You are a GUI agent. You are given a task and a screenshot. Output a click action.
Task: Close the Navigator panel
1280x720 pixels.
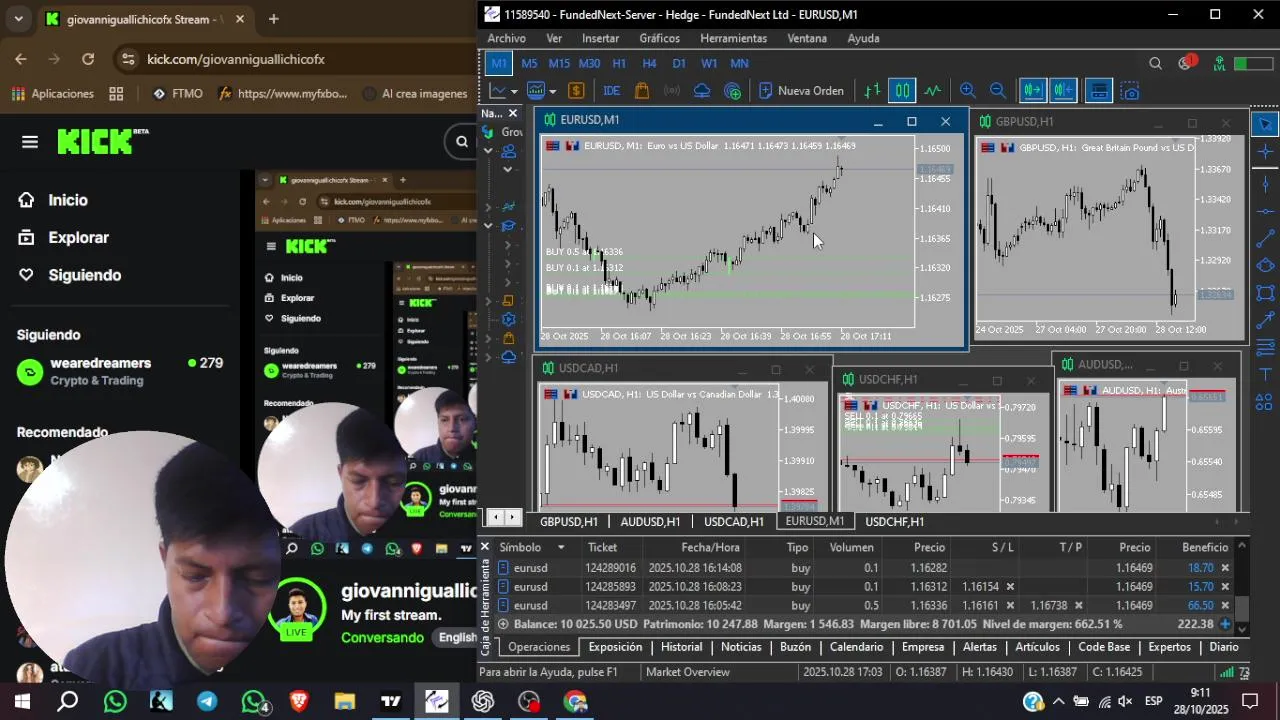513,114
